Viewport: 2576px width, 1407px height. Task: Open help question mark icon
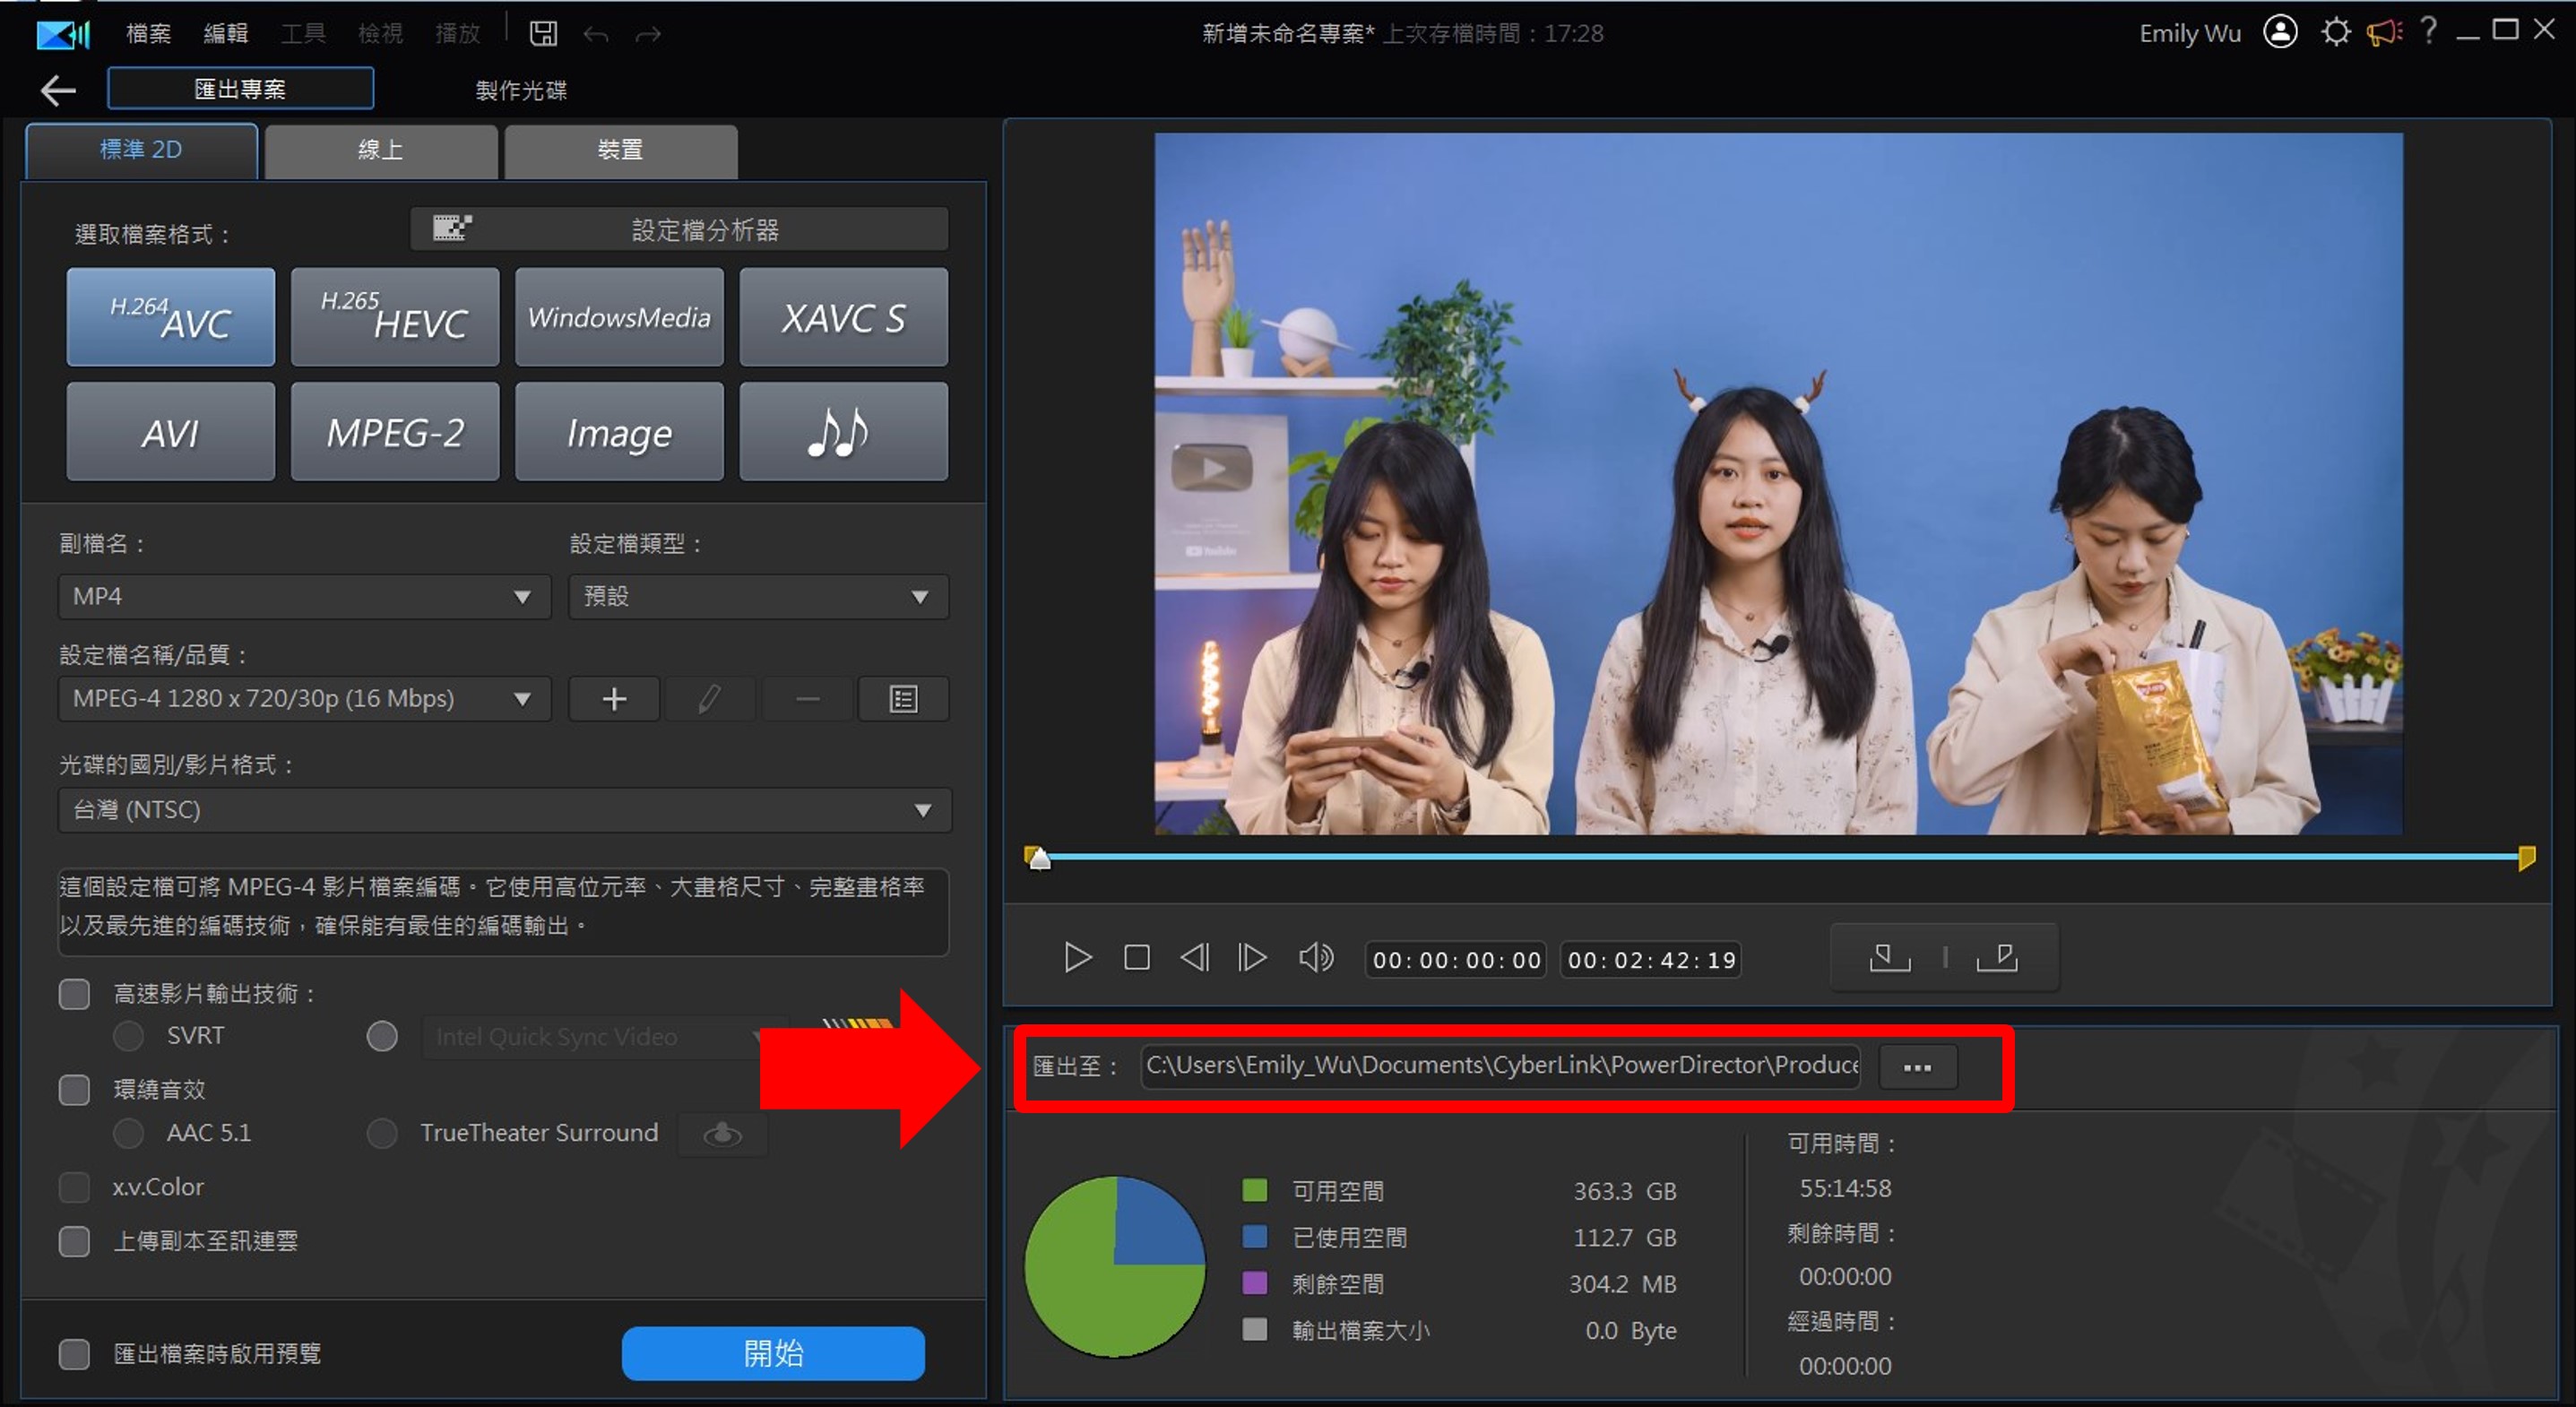click(x=2429, y=31)
